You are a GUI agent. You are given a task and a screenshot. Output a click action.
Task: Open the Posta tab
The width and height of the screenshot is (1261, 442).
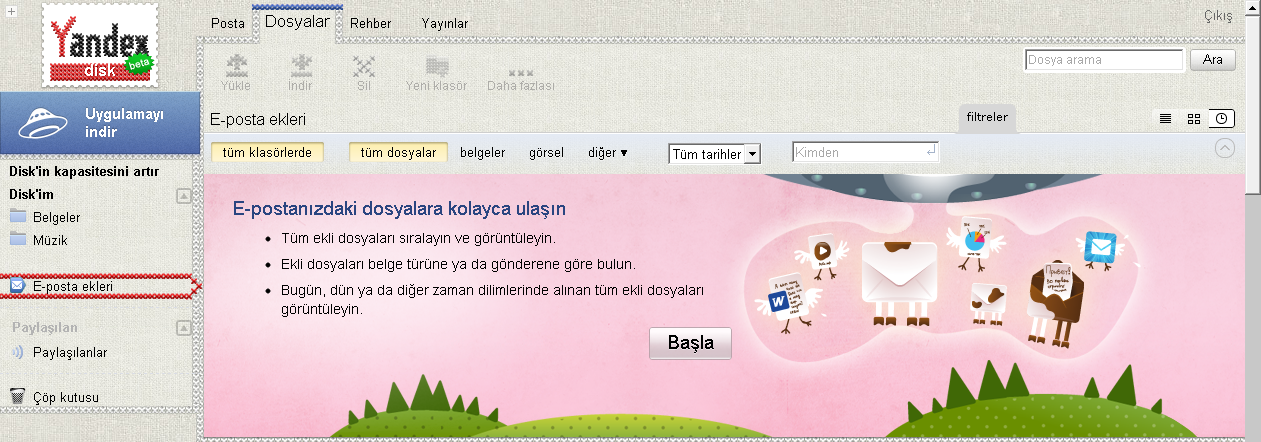tap(228, 23)
